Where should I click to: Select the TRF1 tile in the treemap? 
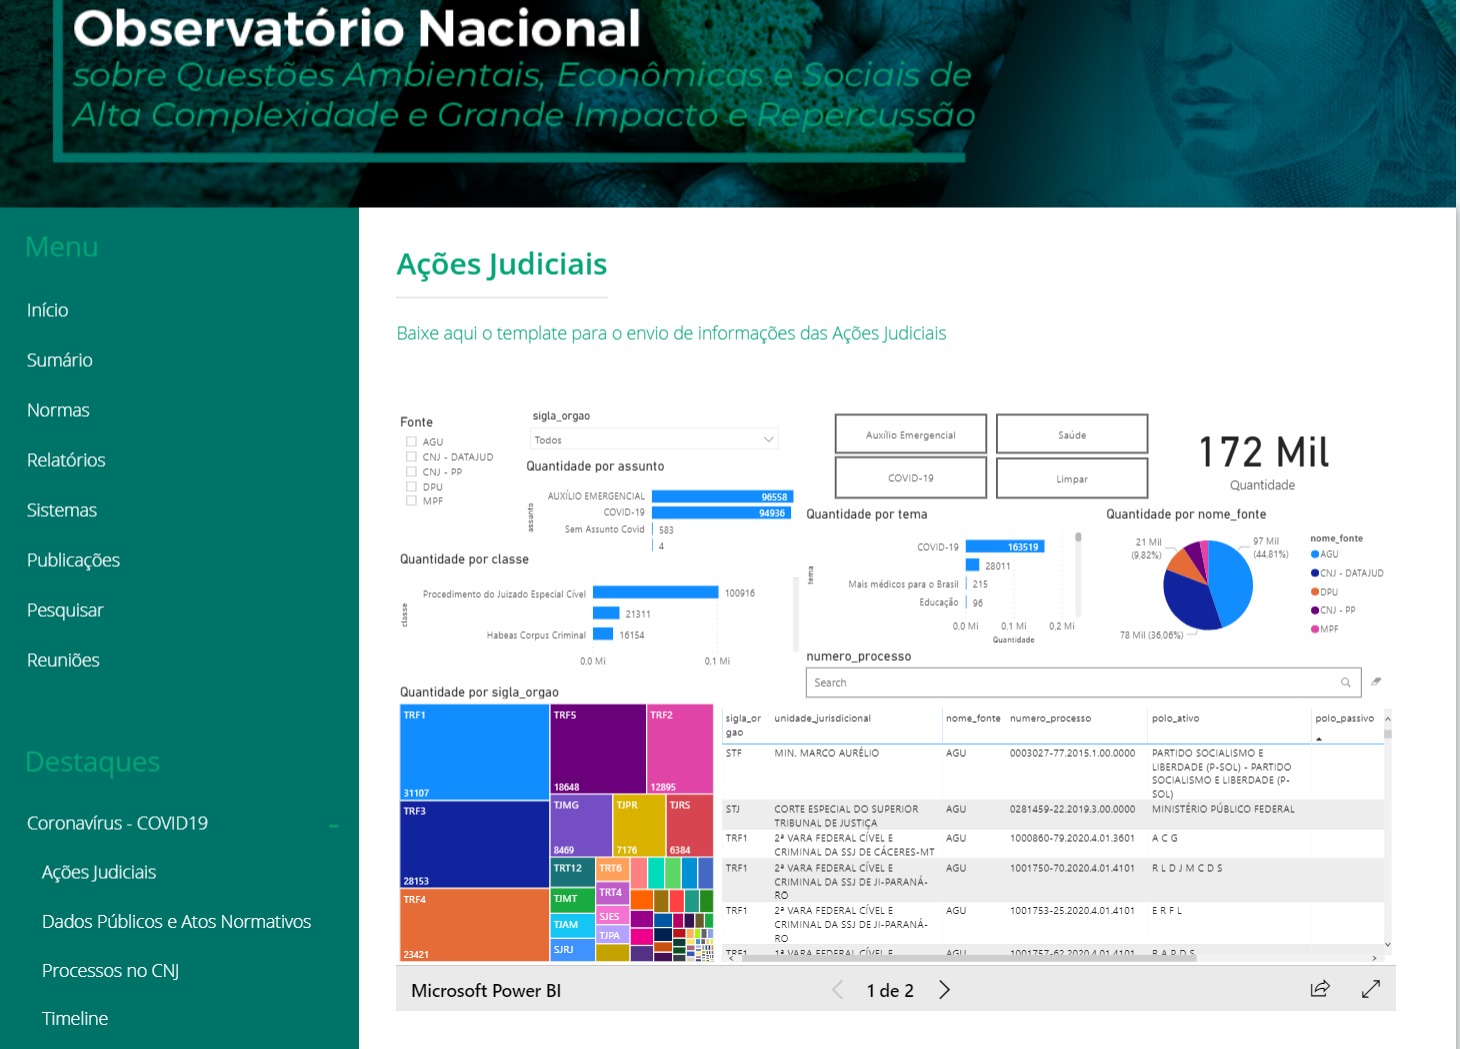pyautogui.click(x=474, y=750)
